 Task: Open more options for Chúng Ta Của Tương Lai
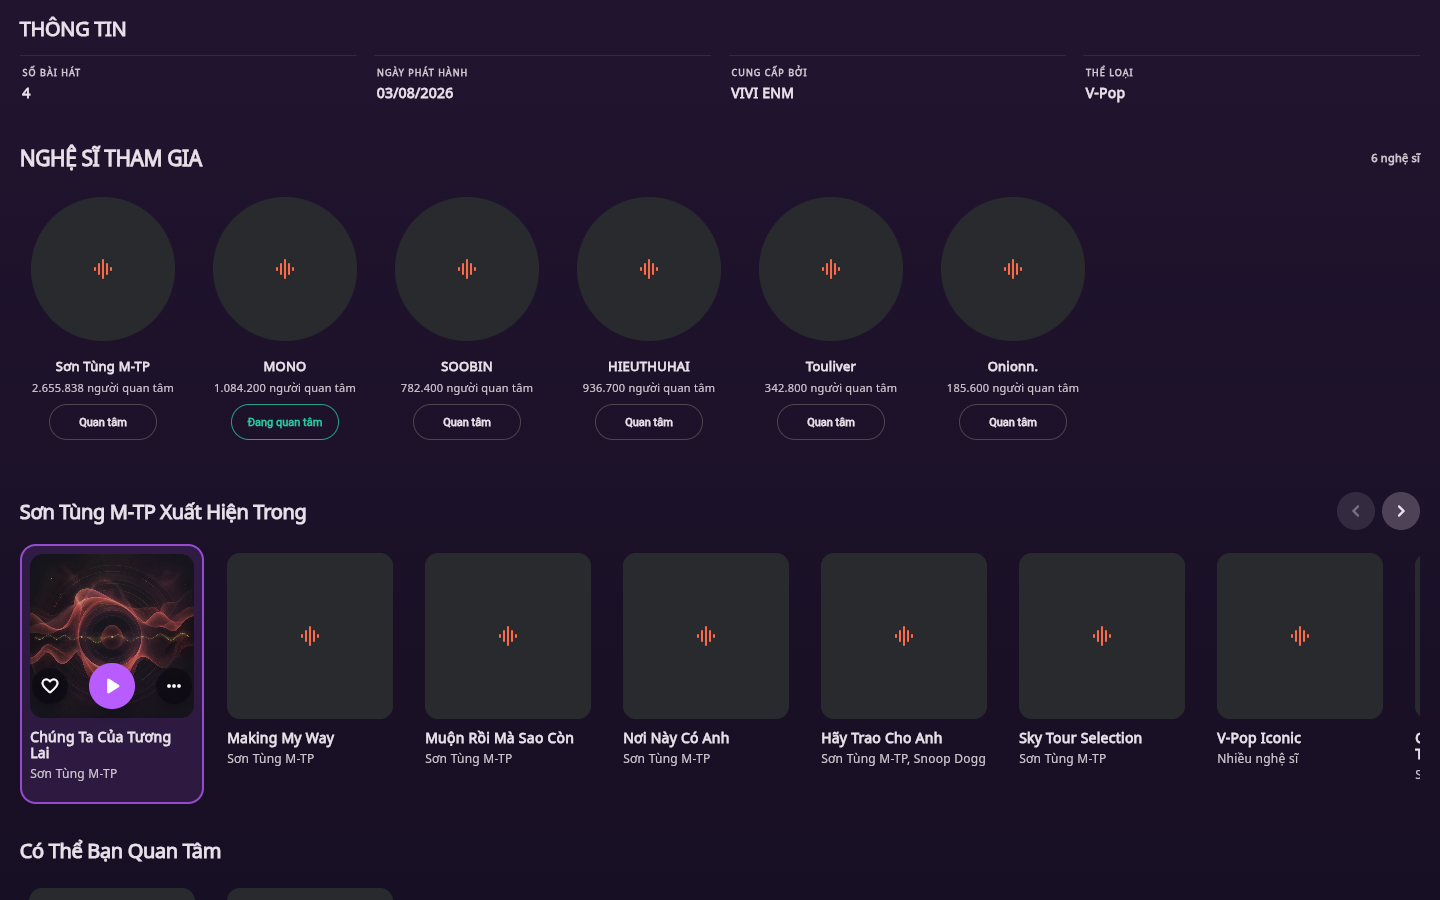coord(174,686)
